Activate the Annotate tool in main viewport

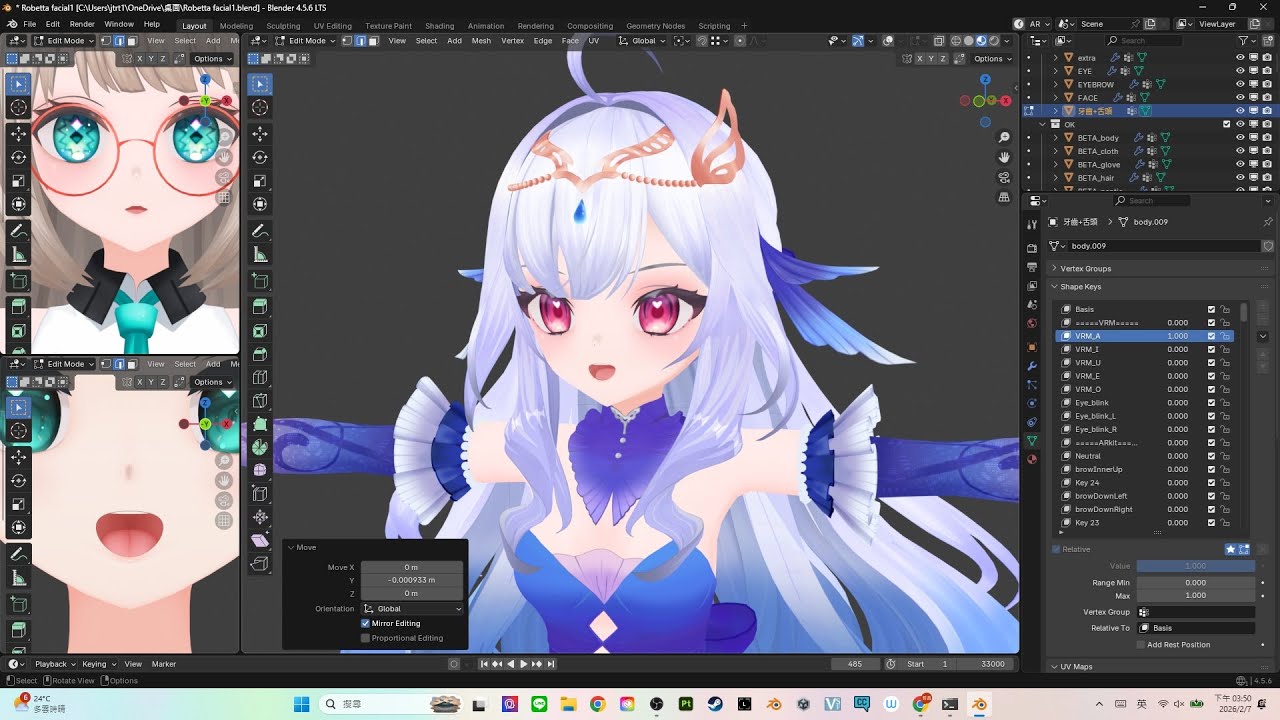[260, 231]
